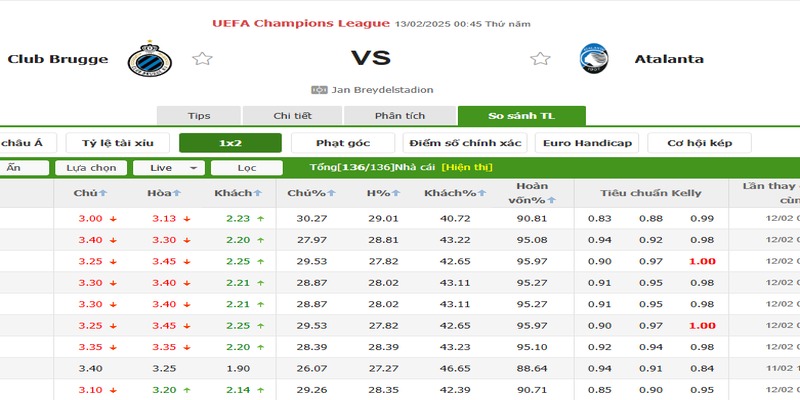800x400 pixels.
Task: Sort by the Hòa odds column arrow
Action: point(177,193)
